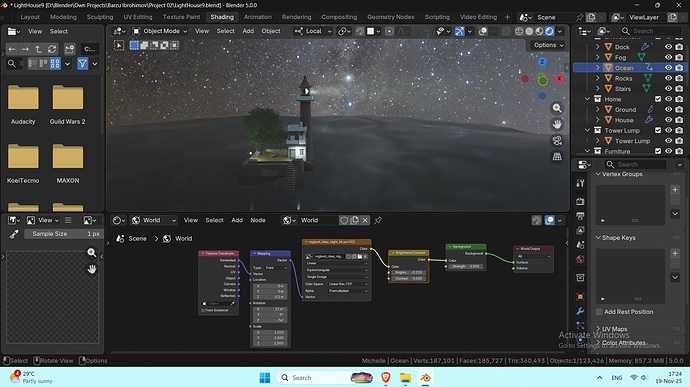Adjust Background node Strength value

466,266
